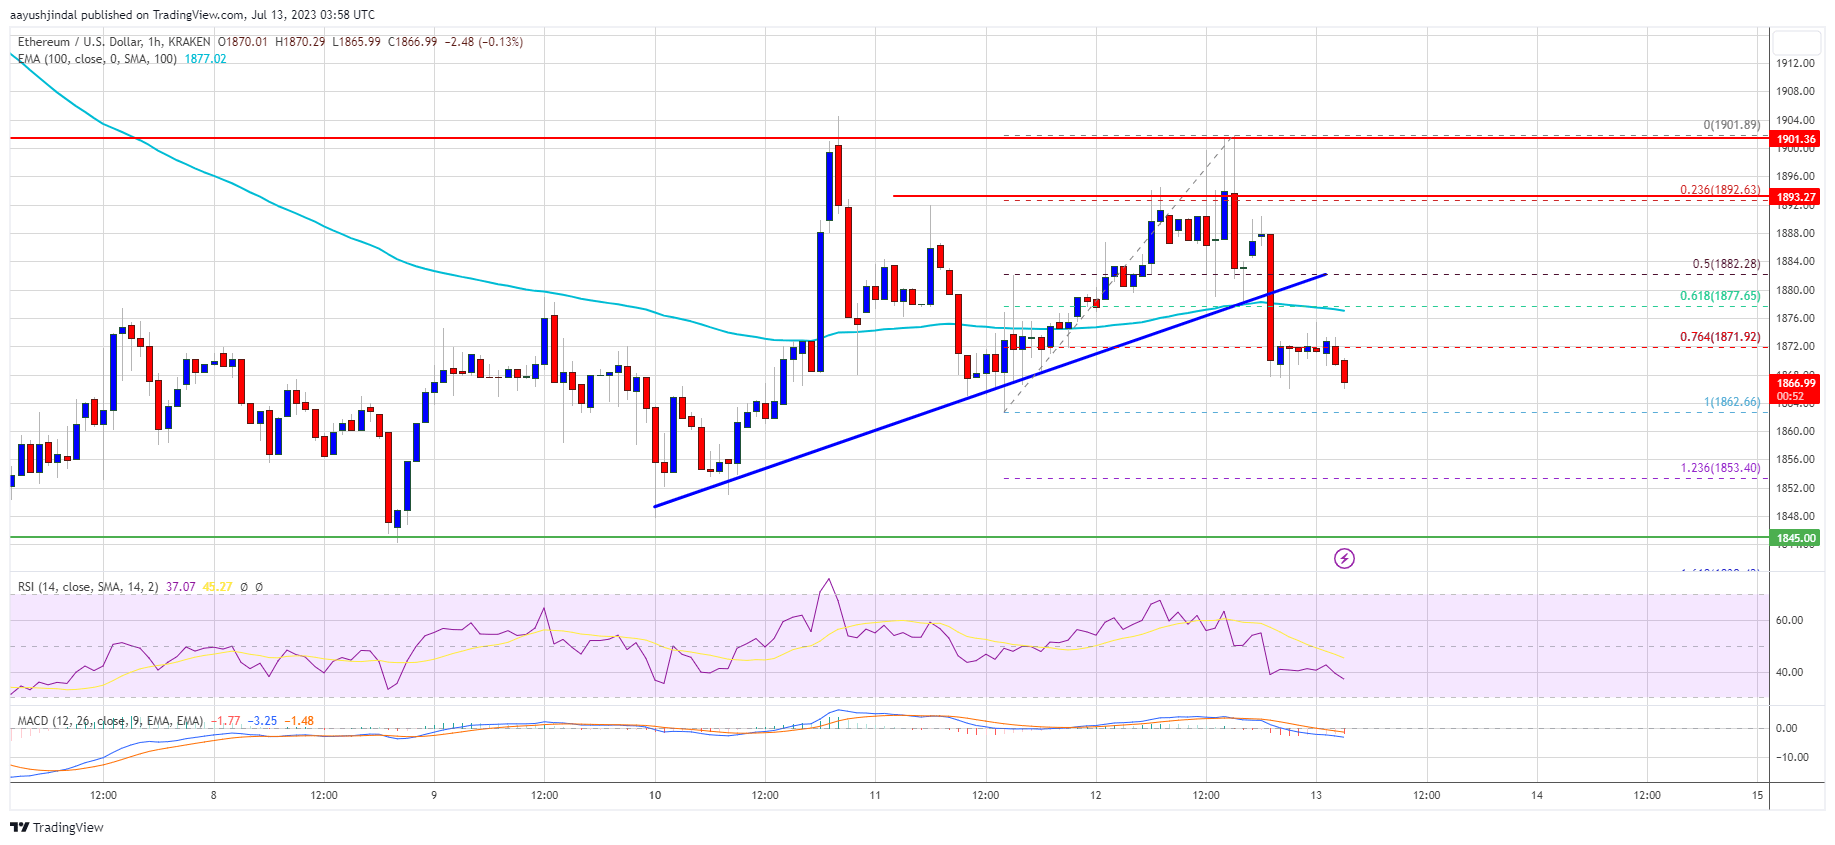Screen dimensions: 1835x845
Task: Click the change value −2.48 (−0.13%)
Action: click(483, 42)
